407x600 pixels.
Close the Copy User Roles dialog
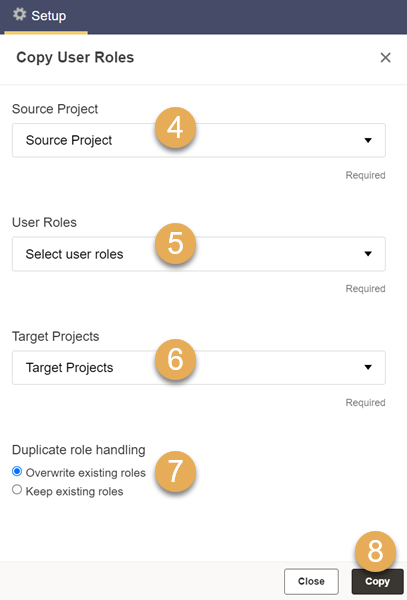tap(385, 57)
